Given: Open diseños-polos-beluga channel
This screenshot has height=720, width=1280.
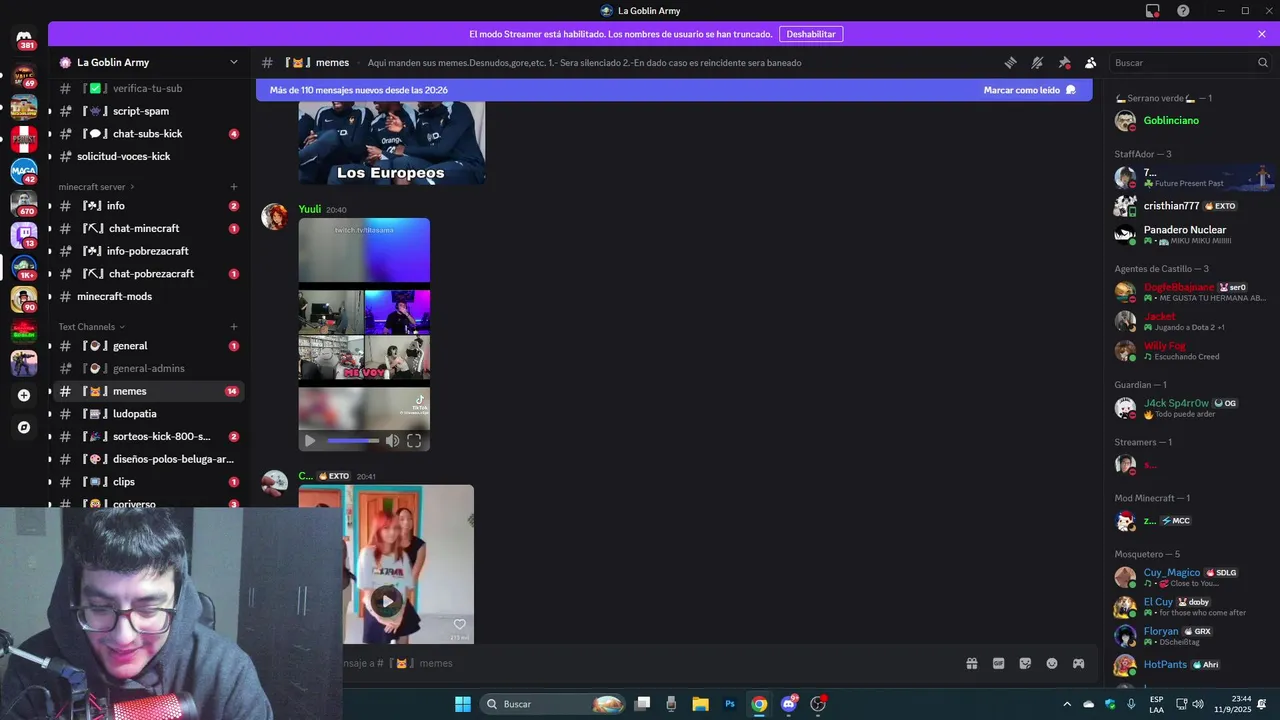Looking at the screenshot, I should click(148, 459).
